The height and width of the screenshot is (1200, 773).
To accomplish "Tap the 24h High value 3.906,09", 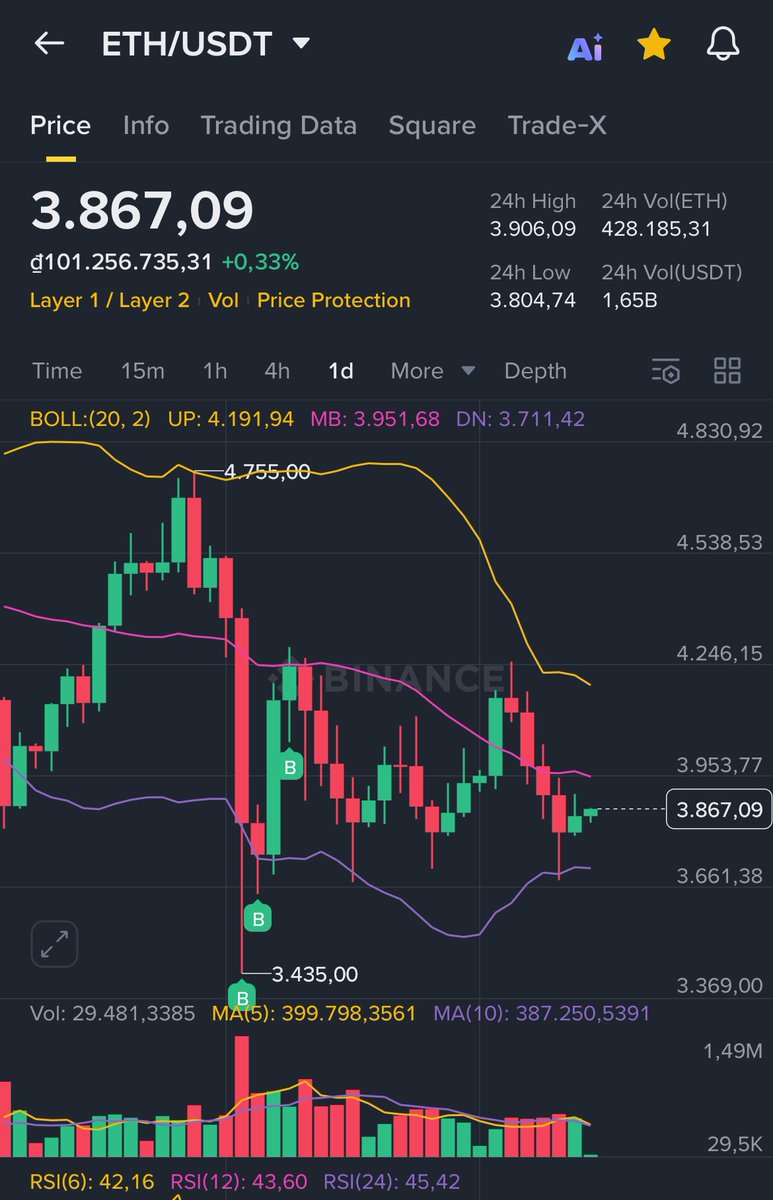I will pos(533,229).
